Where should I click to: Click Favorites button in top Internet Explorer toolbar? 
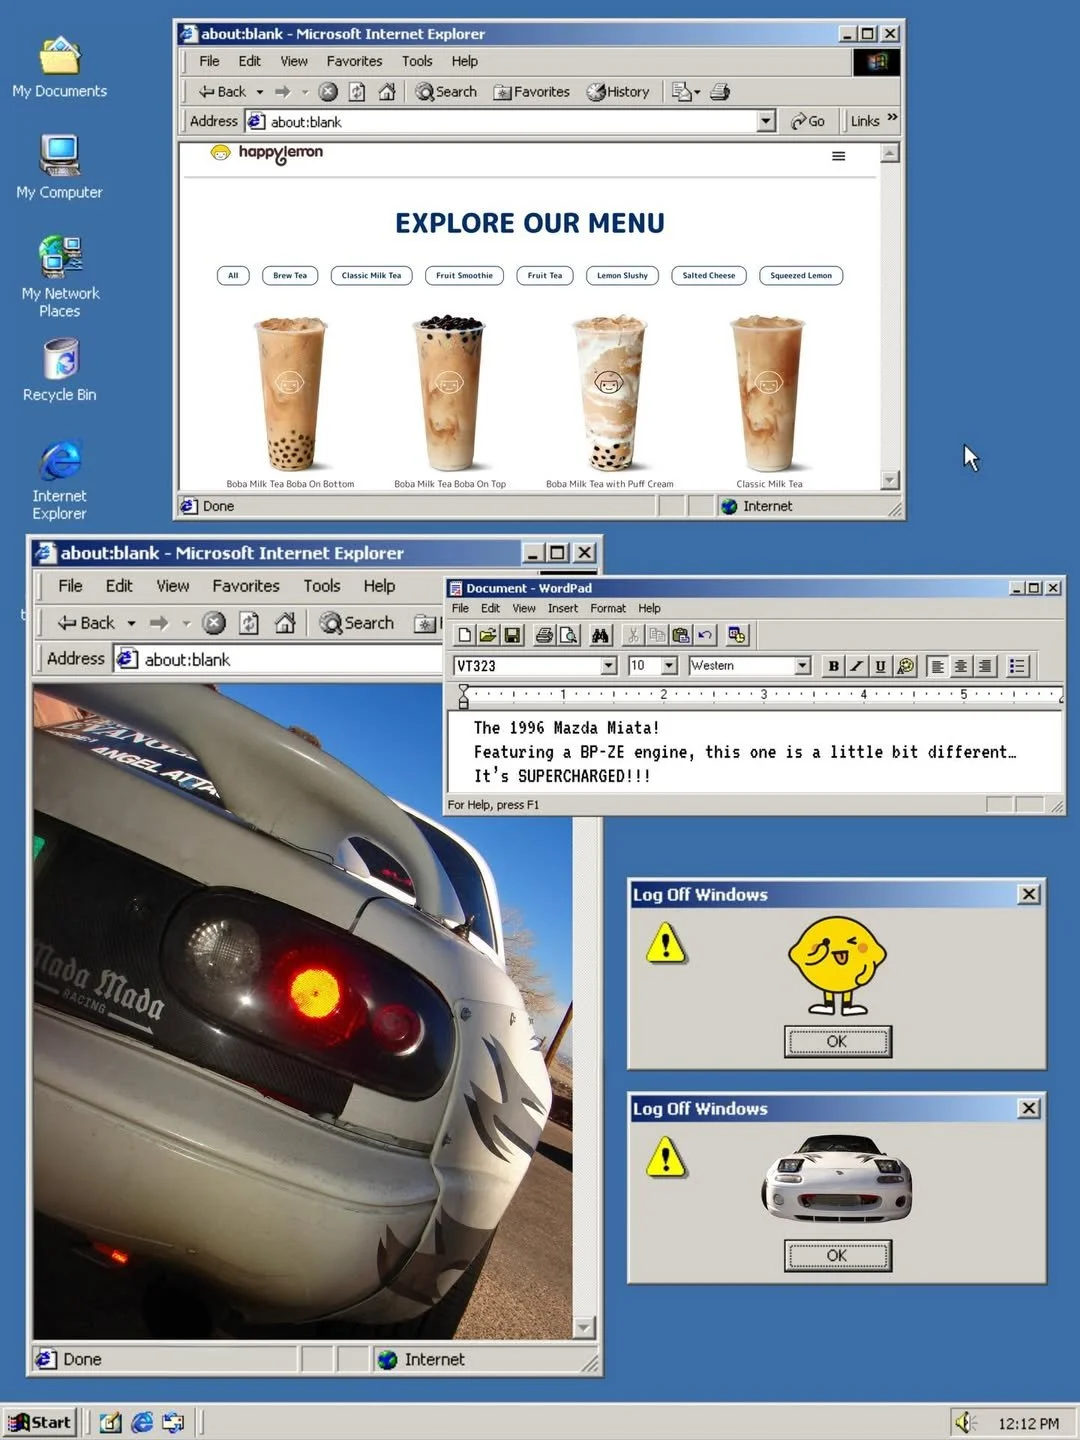point(531,92)
